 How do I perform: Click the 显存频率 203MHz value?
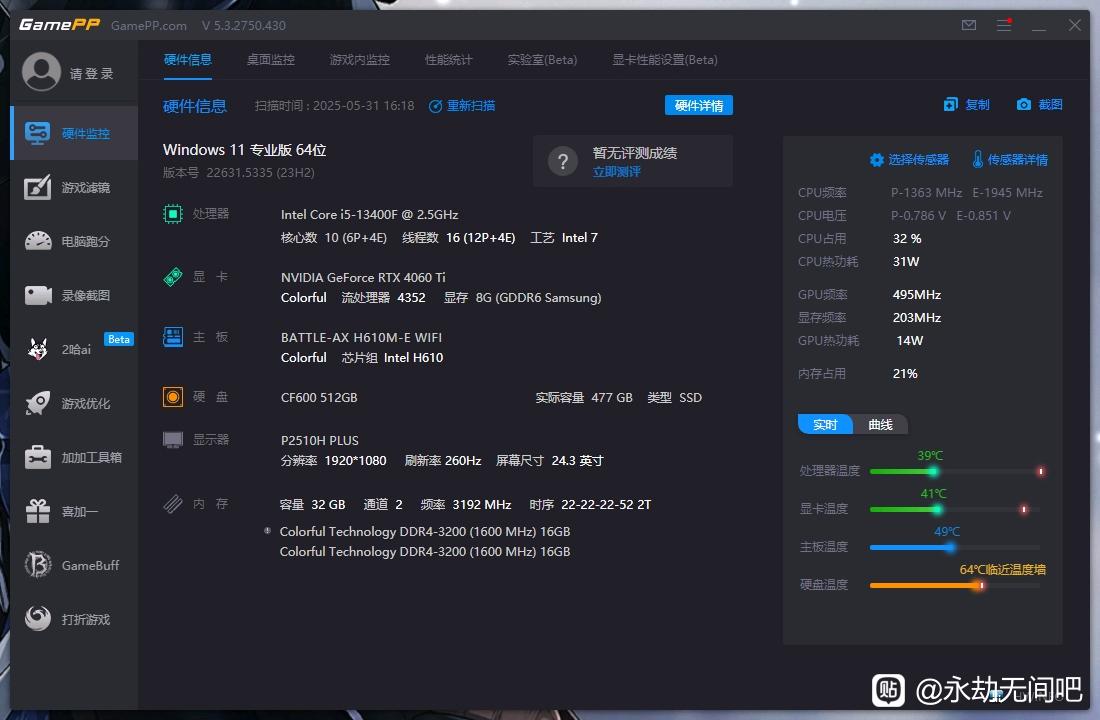[917, 318]
